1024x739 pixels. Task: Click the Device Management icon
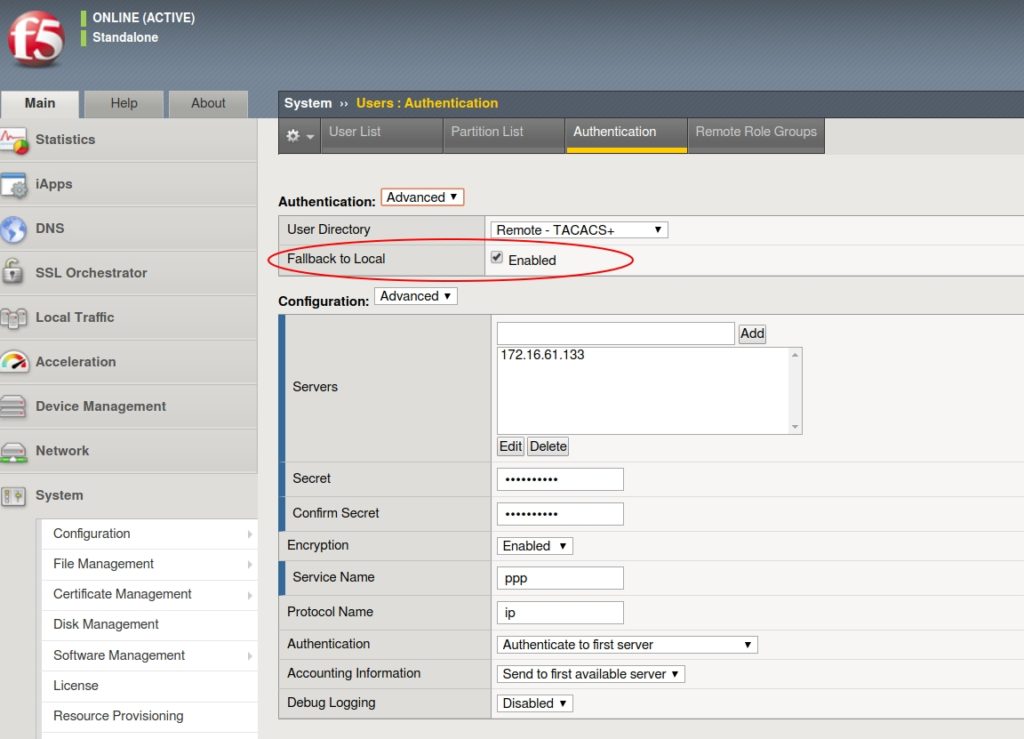click(x=13, y=406)
